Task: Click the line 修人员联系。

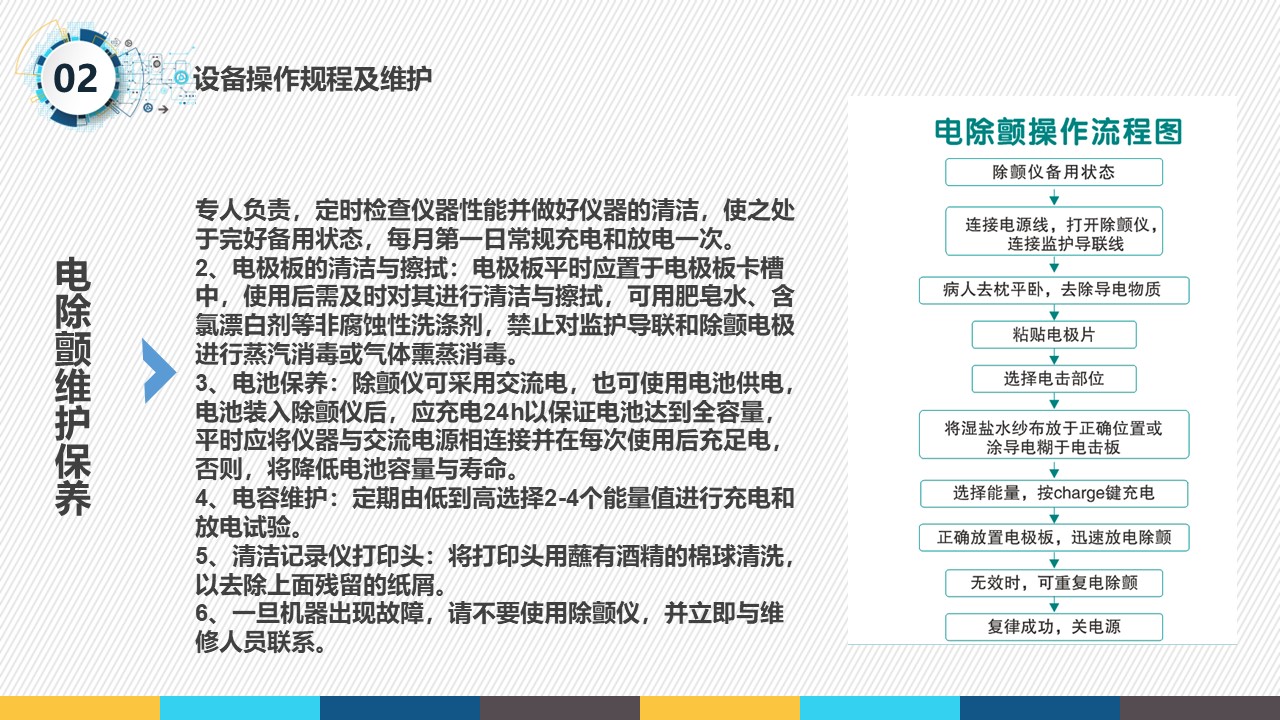Action: coord(261,642)
